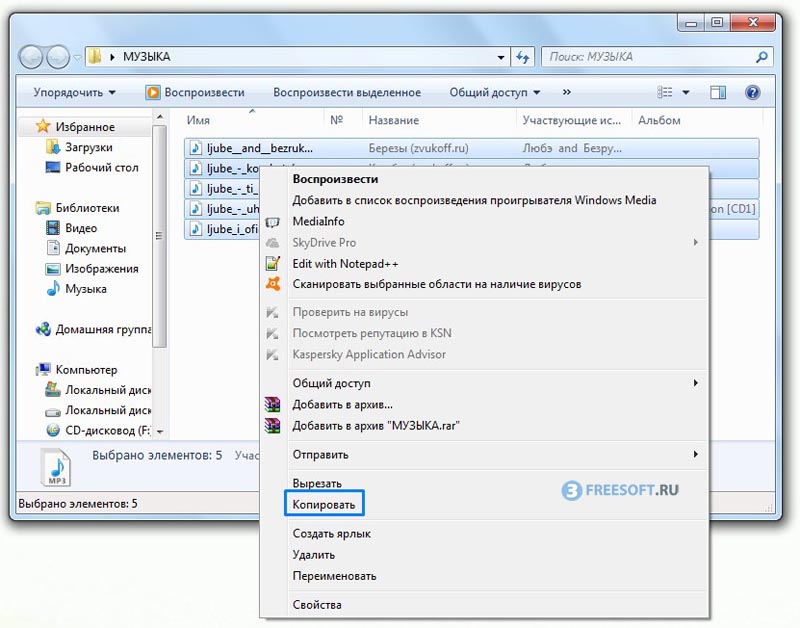Choose Добавить в список воспроизведения Windows Media

[x=474, y=200]
